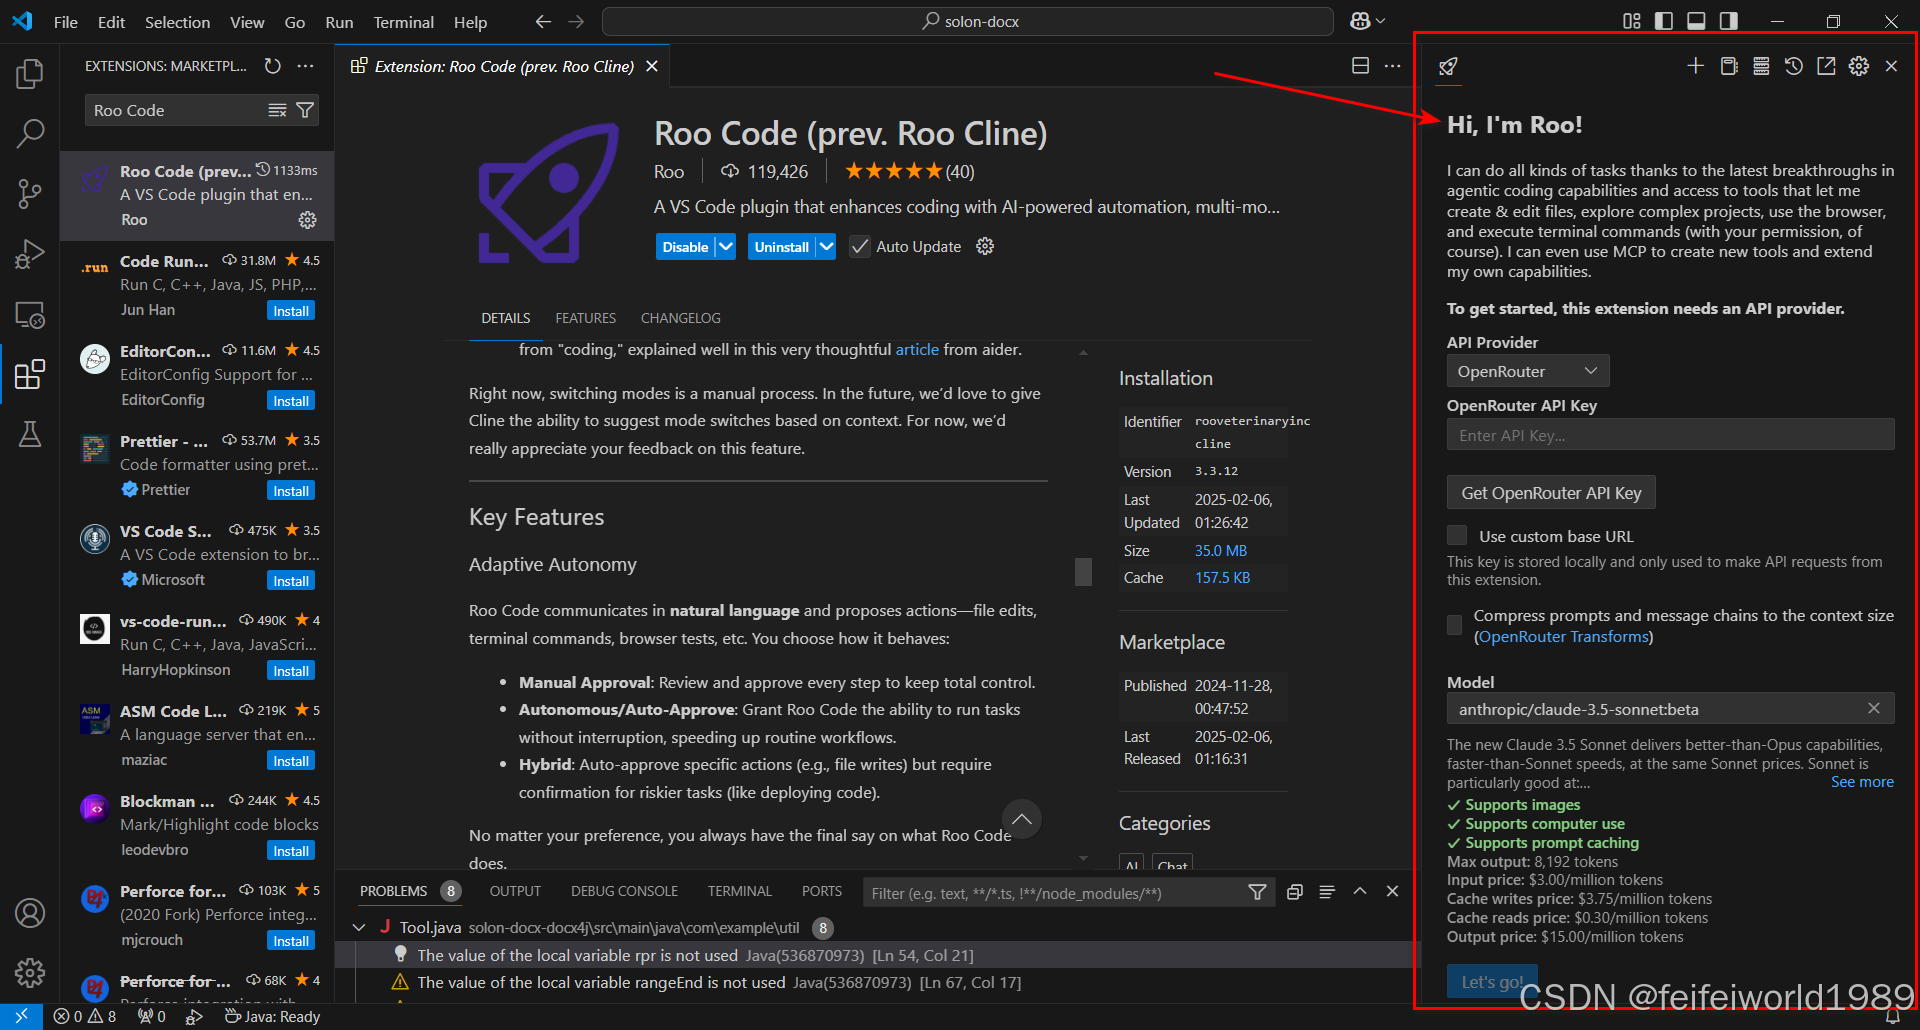The image size is (1920, 1030).
Task: Click the Roo Code list item gear
Action: click(307, 220)
